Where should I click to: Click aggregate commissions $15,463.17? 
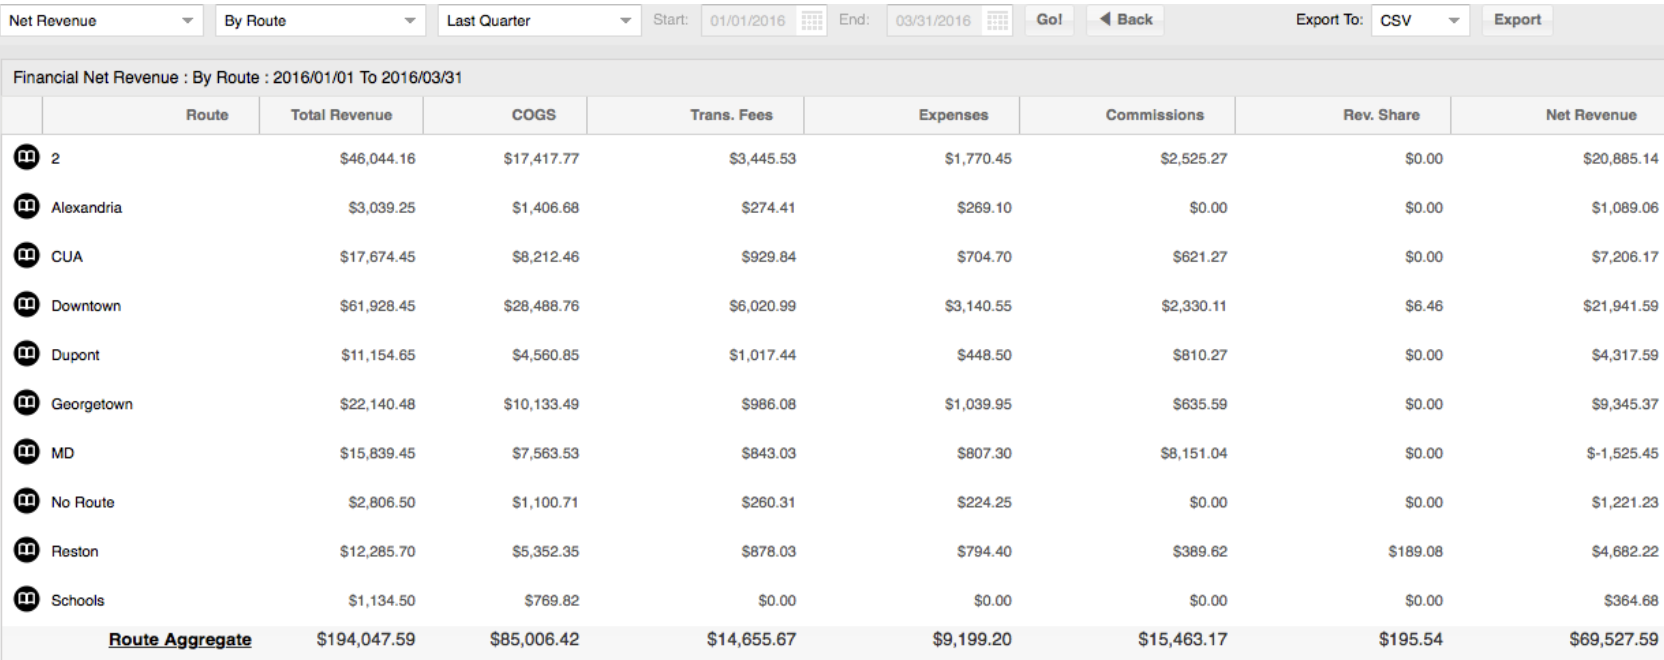1182,639
